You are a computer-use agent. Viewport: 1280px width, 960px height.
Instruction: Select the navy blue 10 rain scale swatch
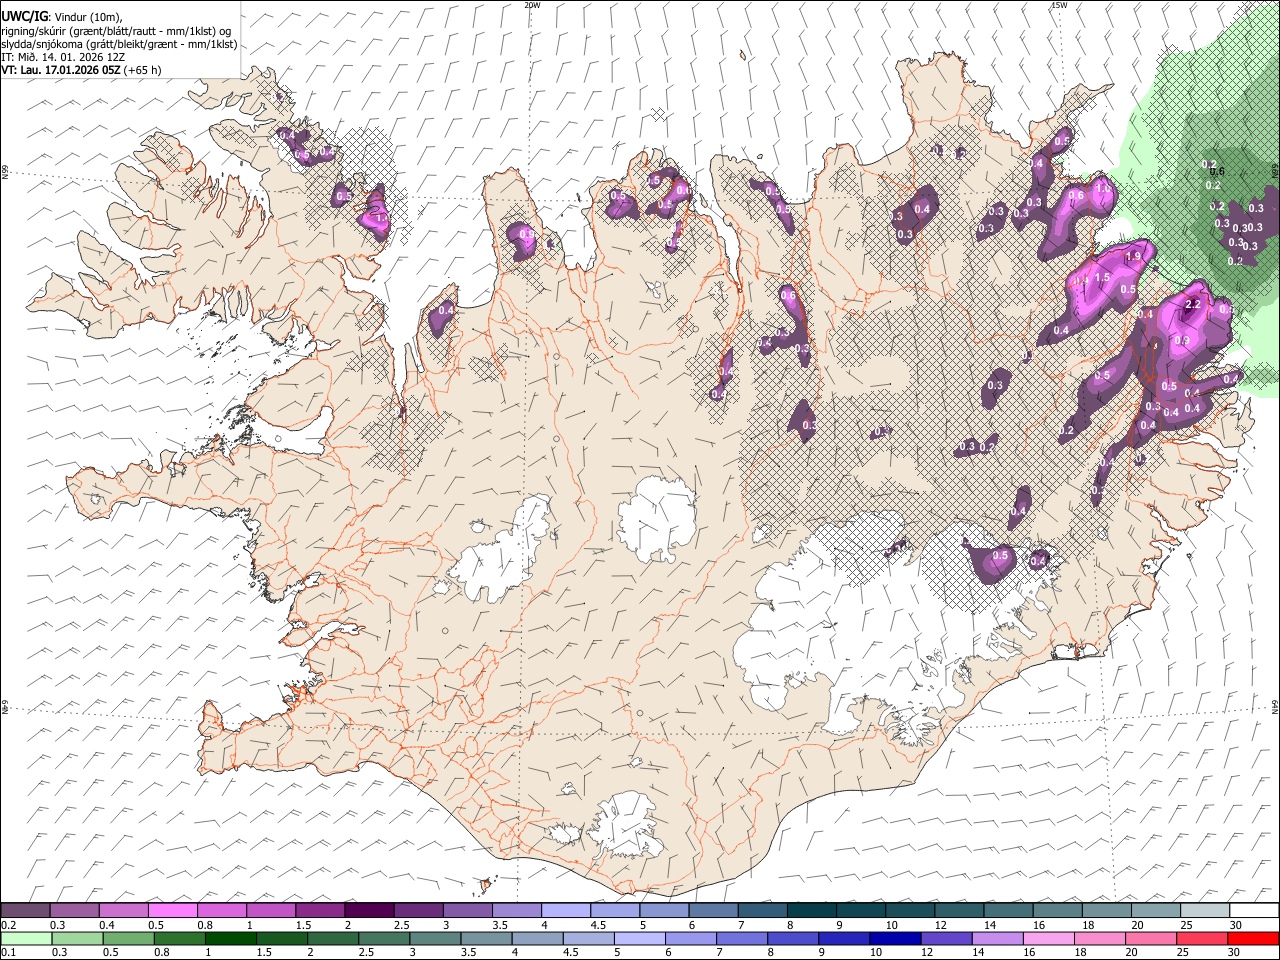tap(895, 938)
